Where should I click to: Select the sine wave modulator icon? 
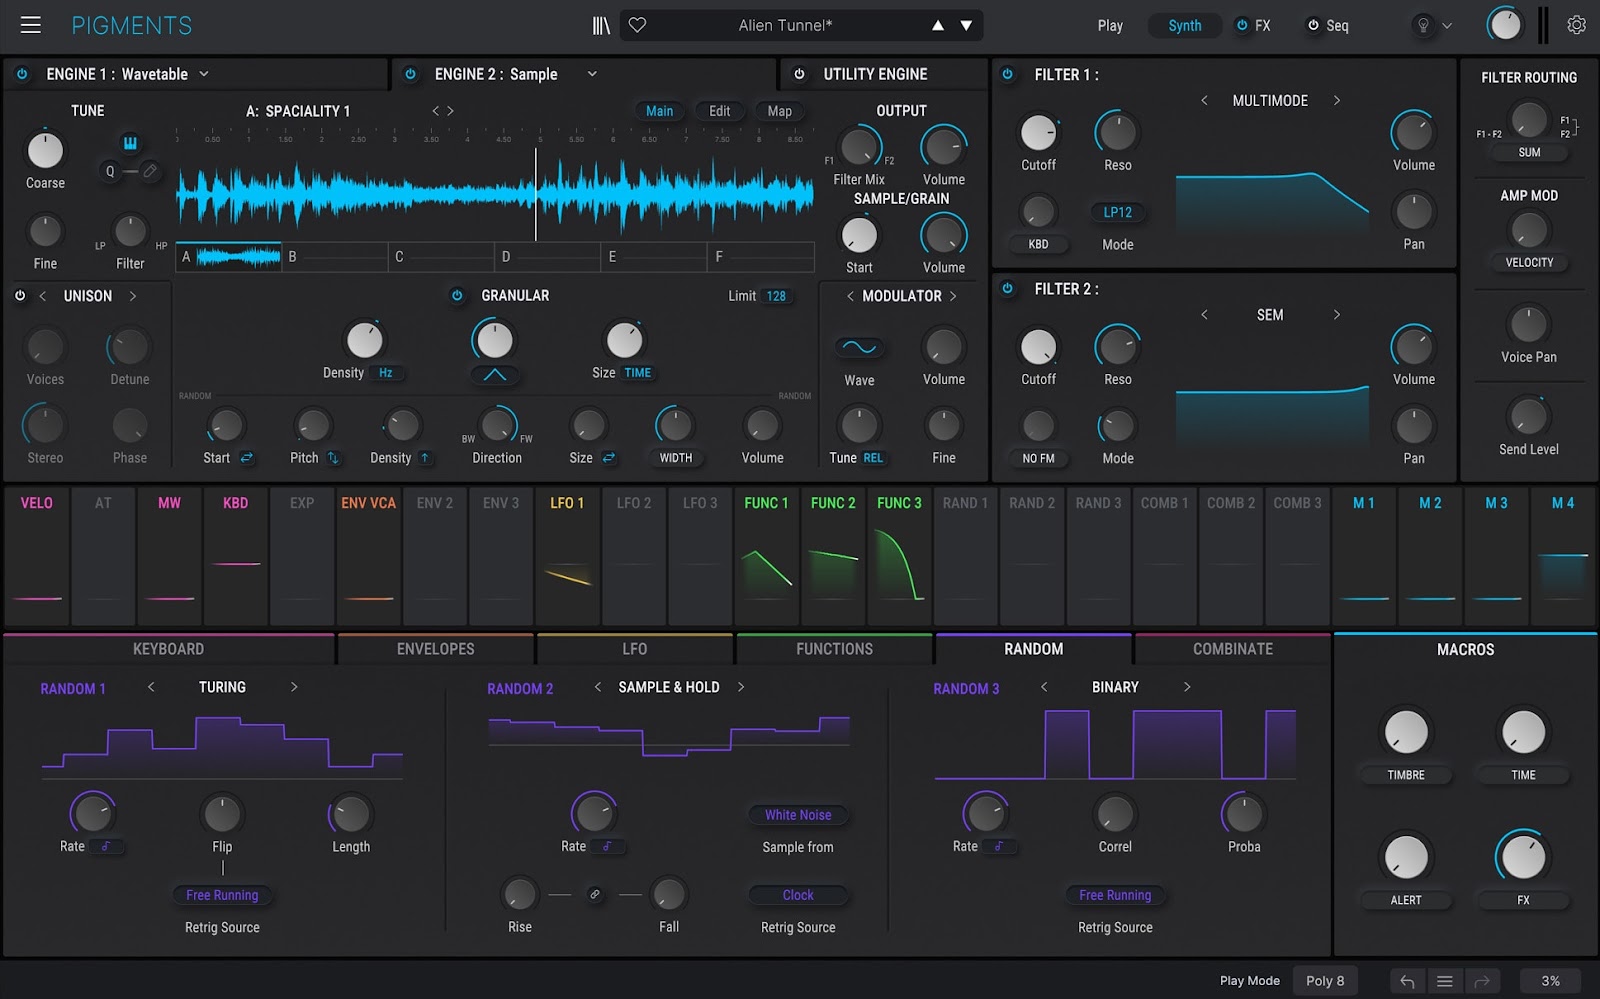coord(859,348)
